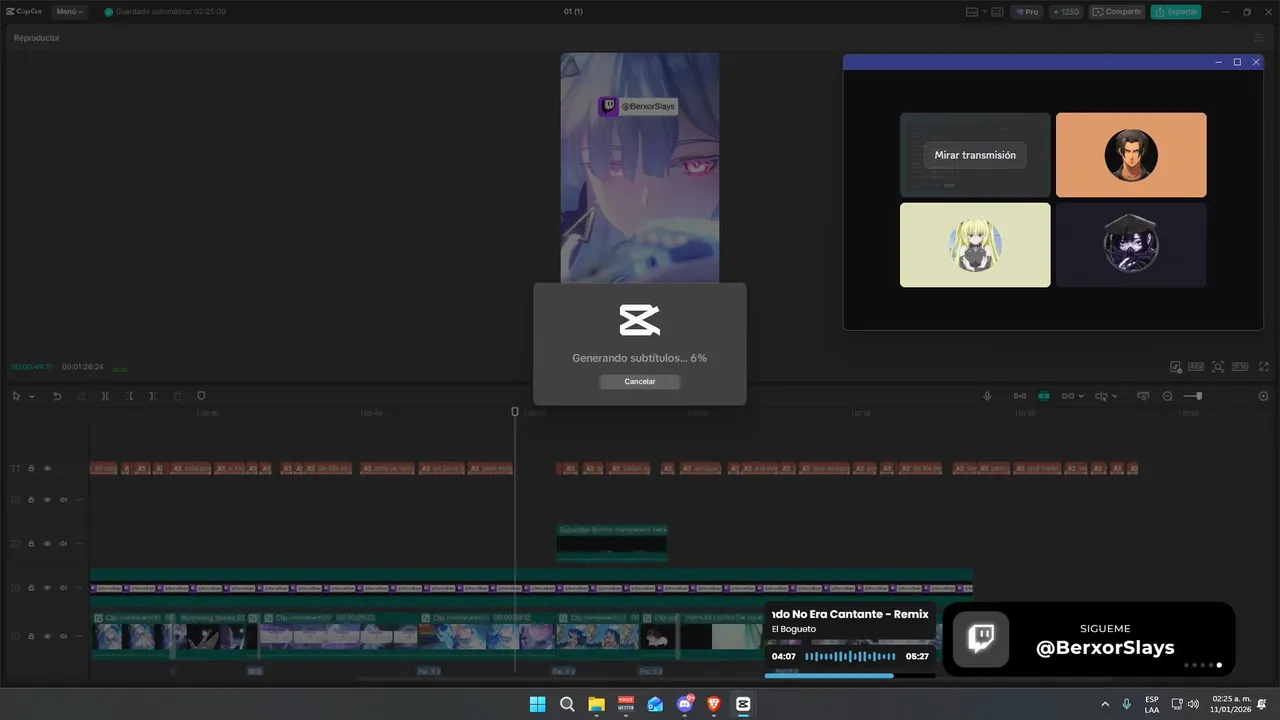The width and height of the screenshot is (1280, 720).
Task: Click the aspect ratio icon under the player
Action: [1240, 367]
